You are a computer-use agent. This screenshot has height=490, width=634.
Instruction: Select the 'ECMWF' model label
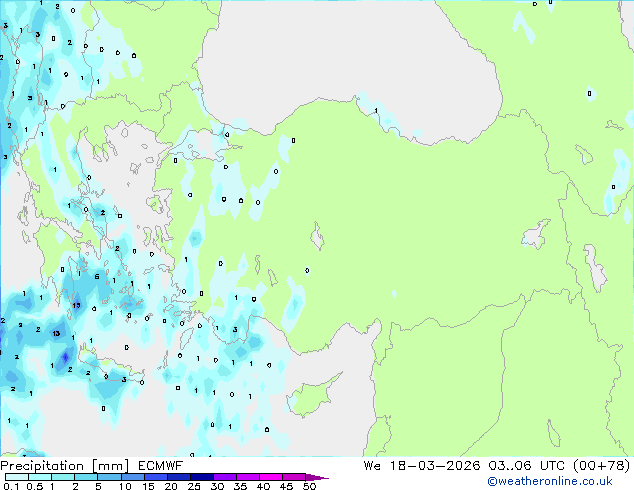161,466
